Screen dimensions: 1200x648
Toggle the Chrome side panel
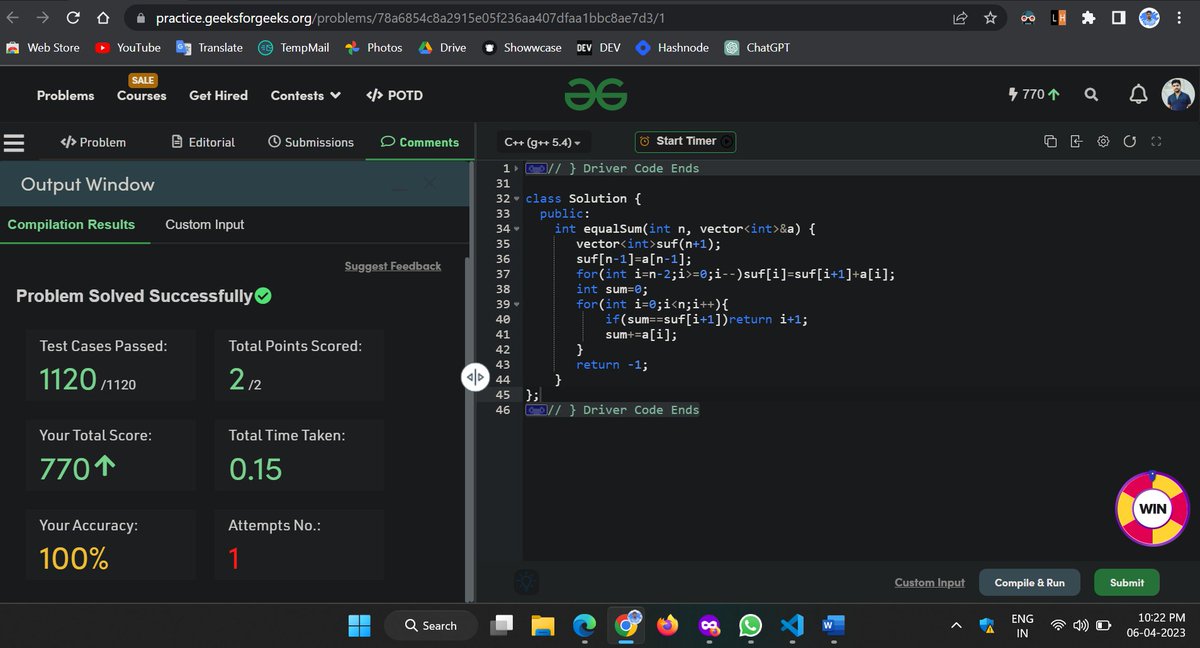click(x=1118, y=18)
